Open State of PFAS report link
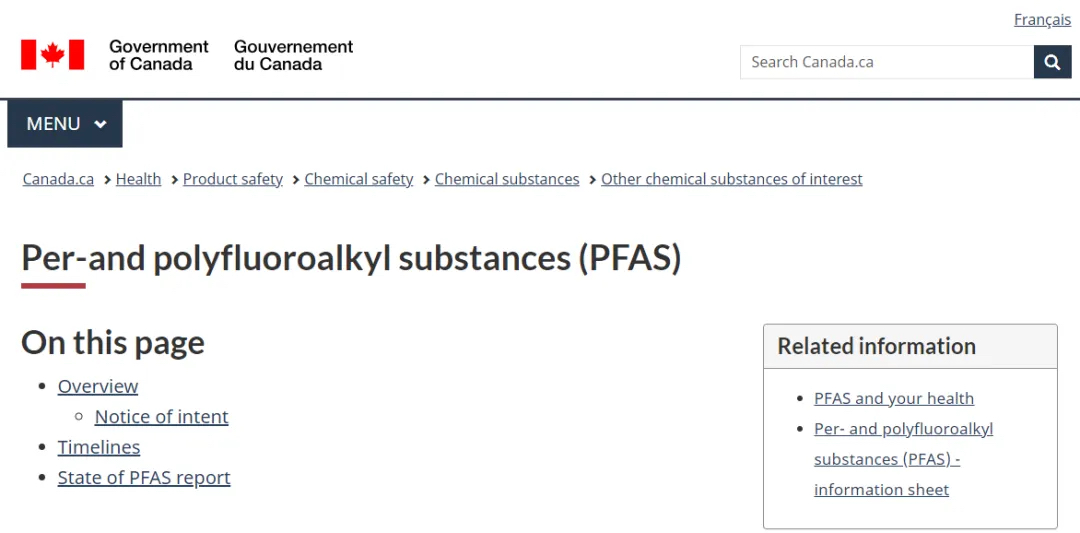 point(144,478)
